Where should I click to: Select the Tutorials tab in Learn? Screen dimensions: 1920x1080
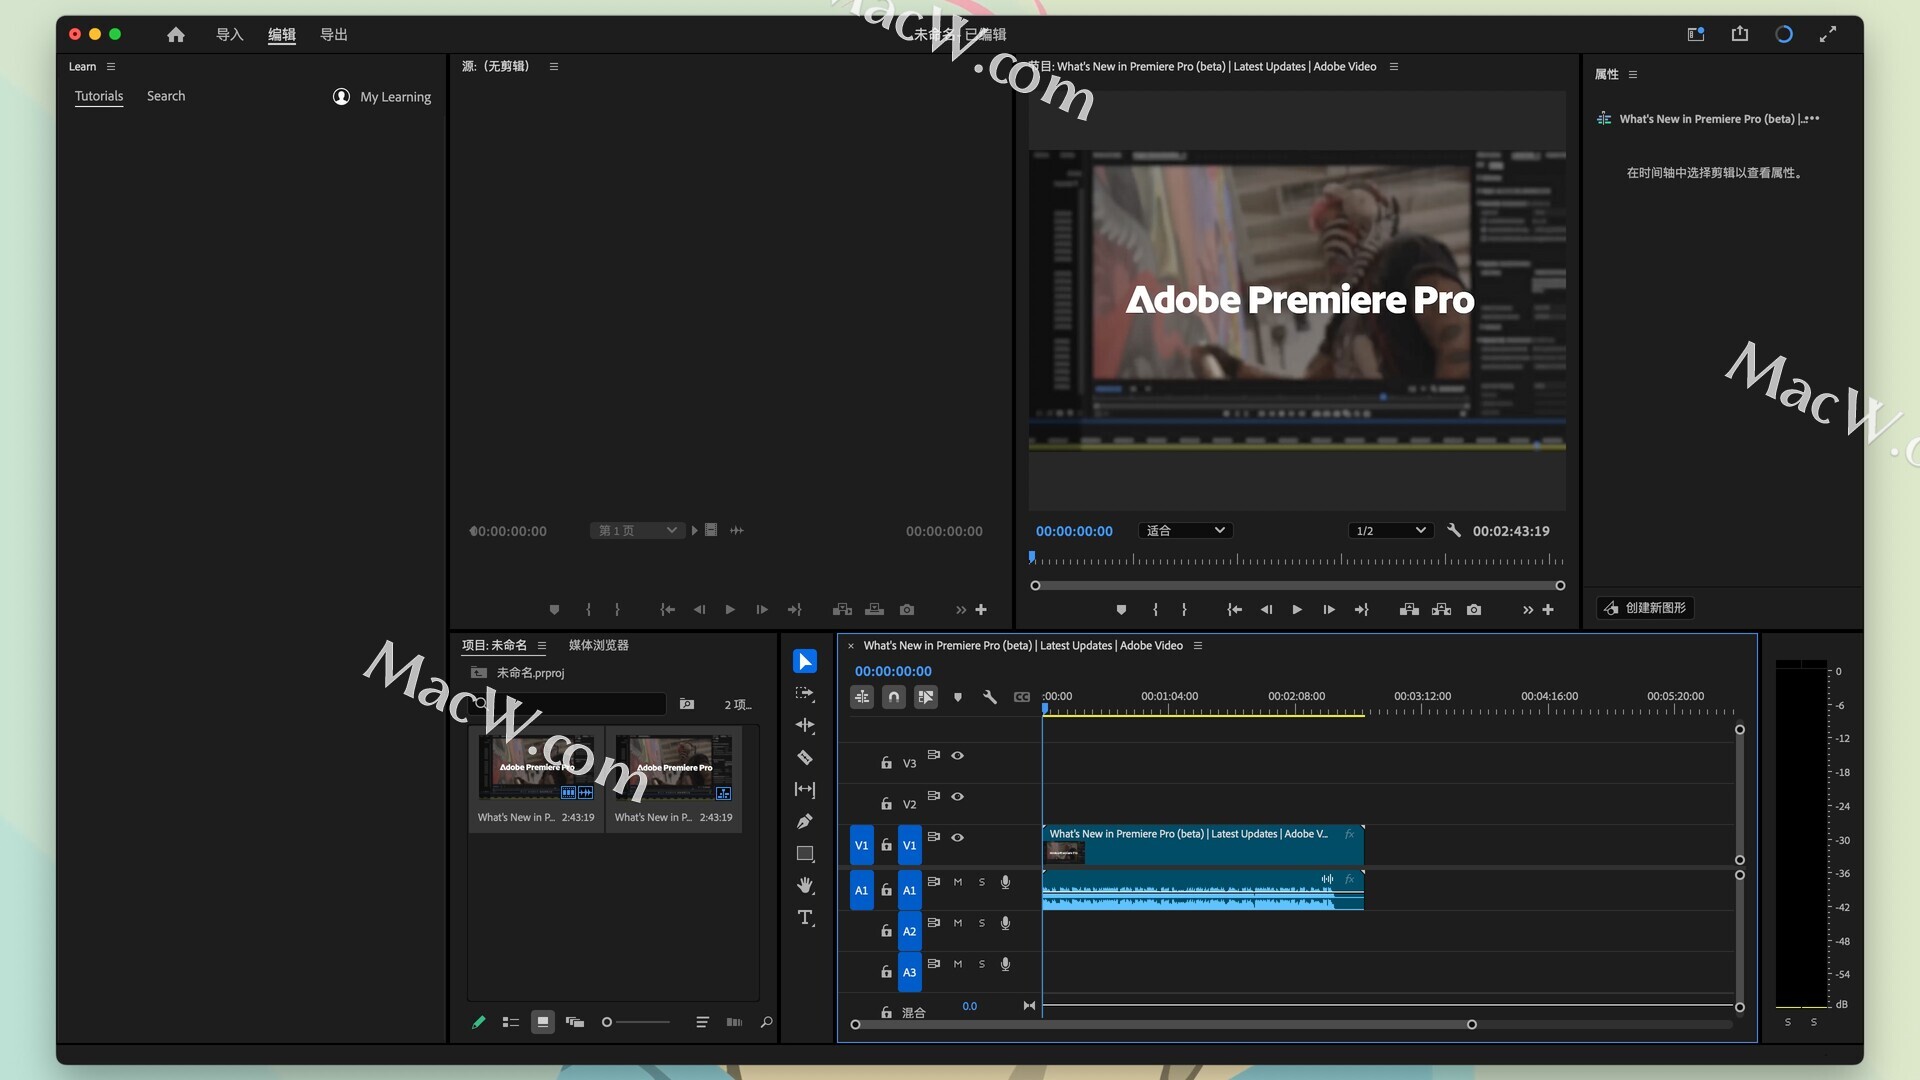coord(99,96)
